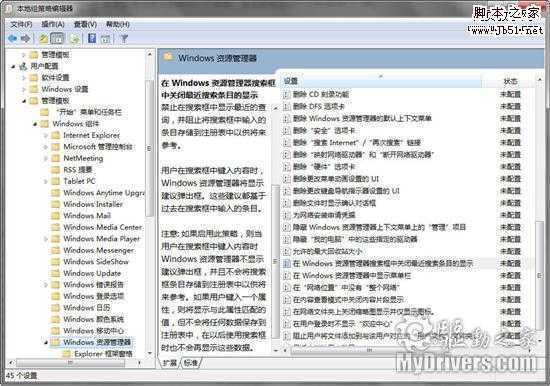Click the folder icon beside NetMeeting

pos(55,159)
